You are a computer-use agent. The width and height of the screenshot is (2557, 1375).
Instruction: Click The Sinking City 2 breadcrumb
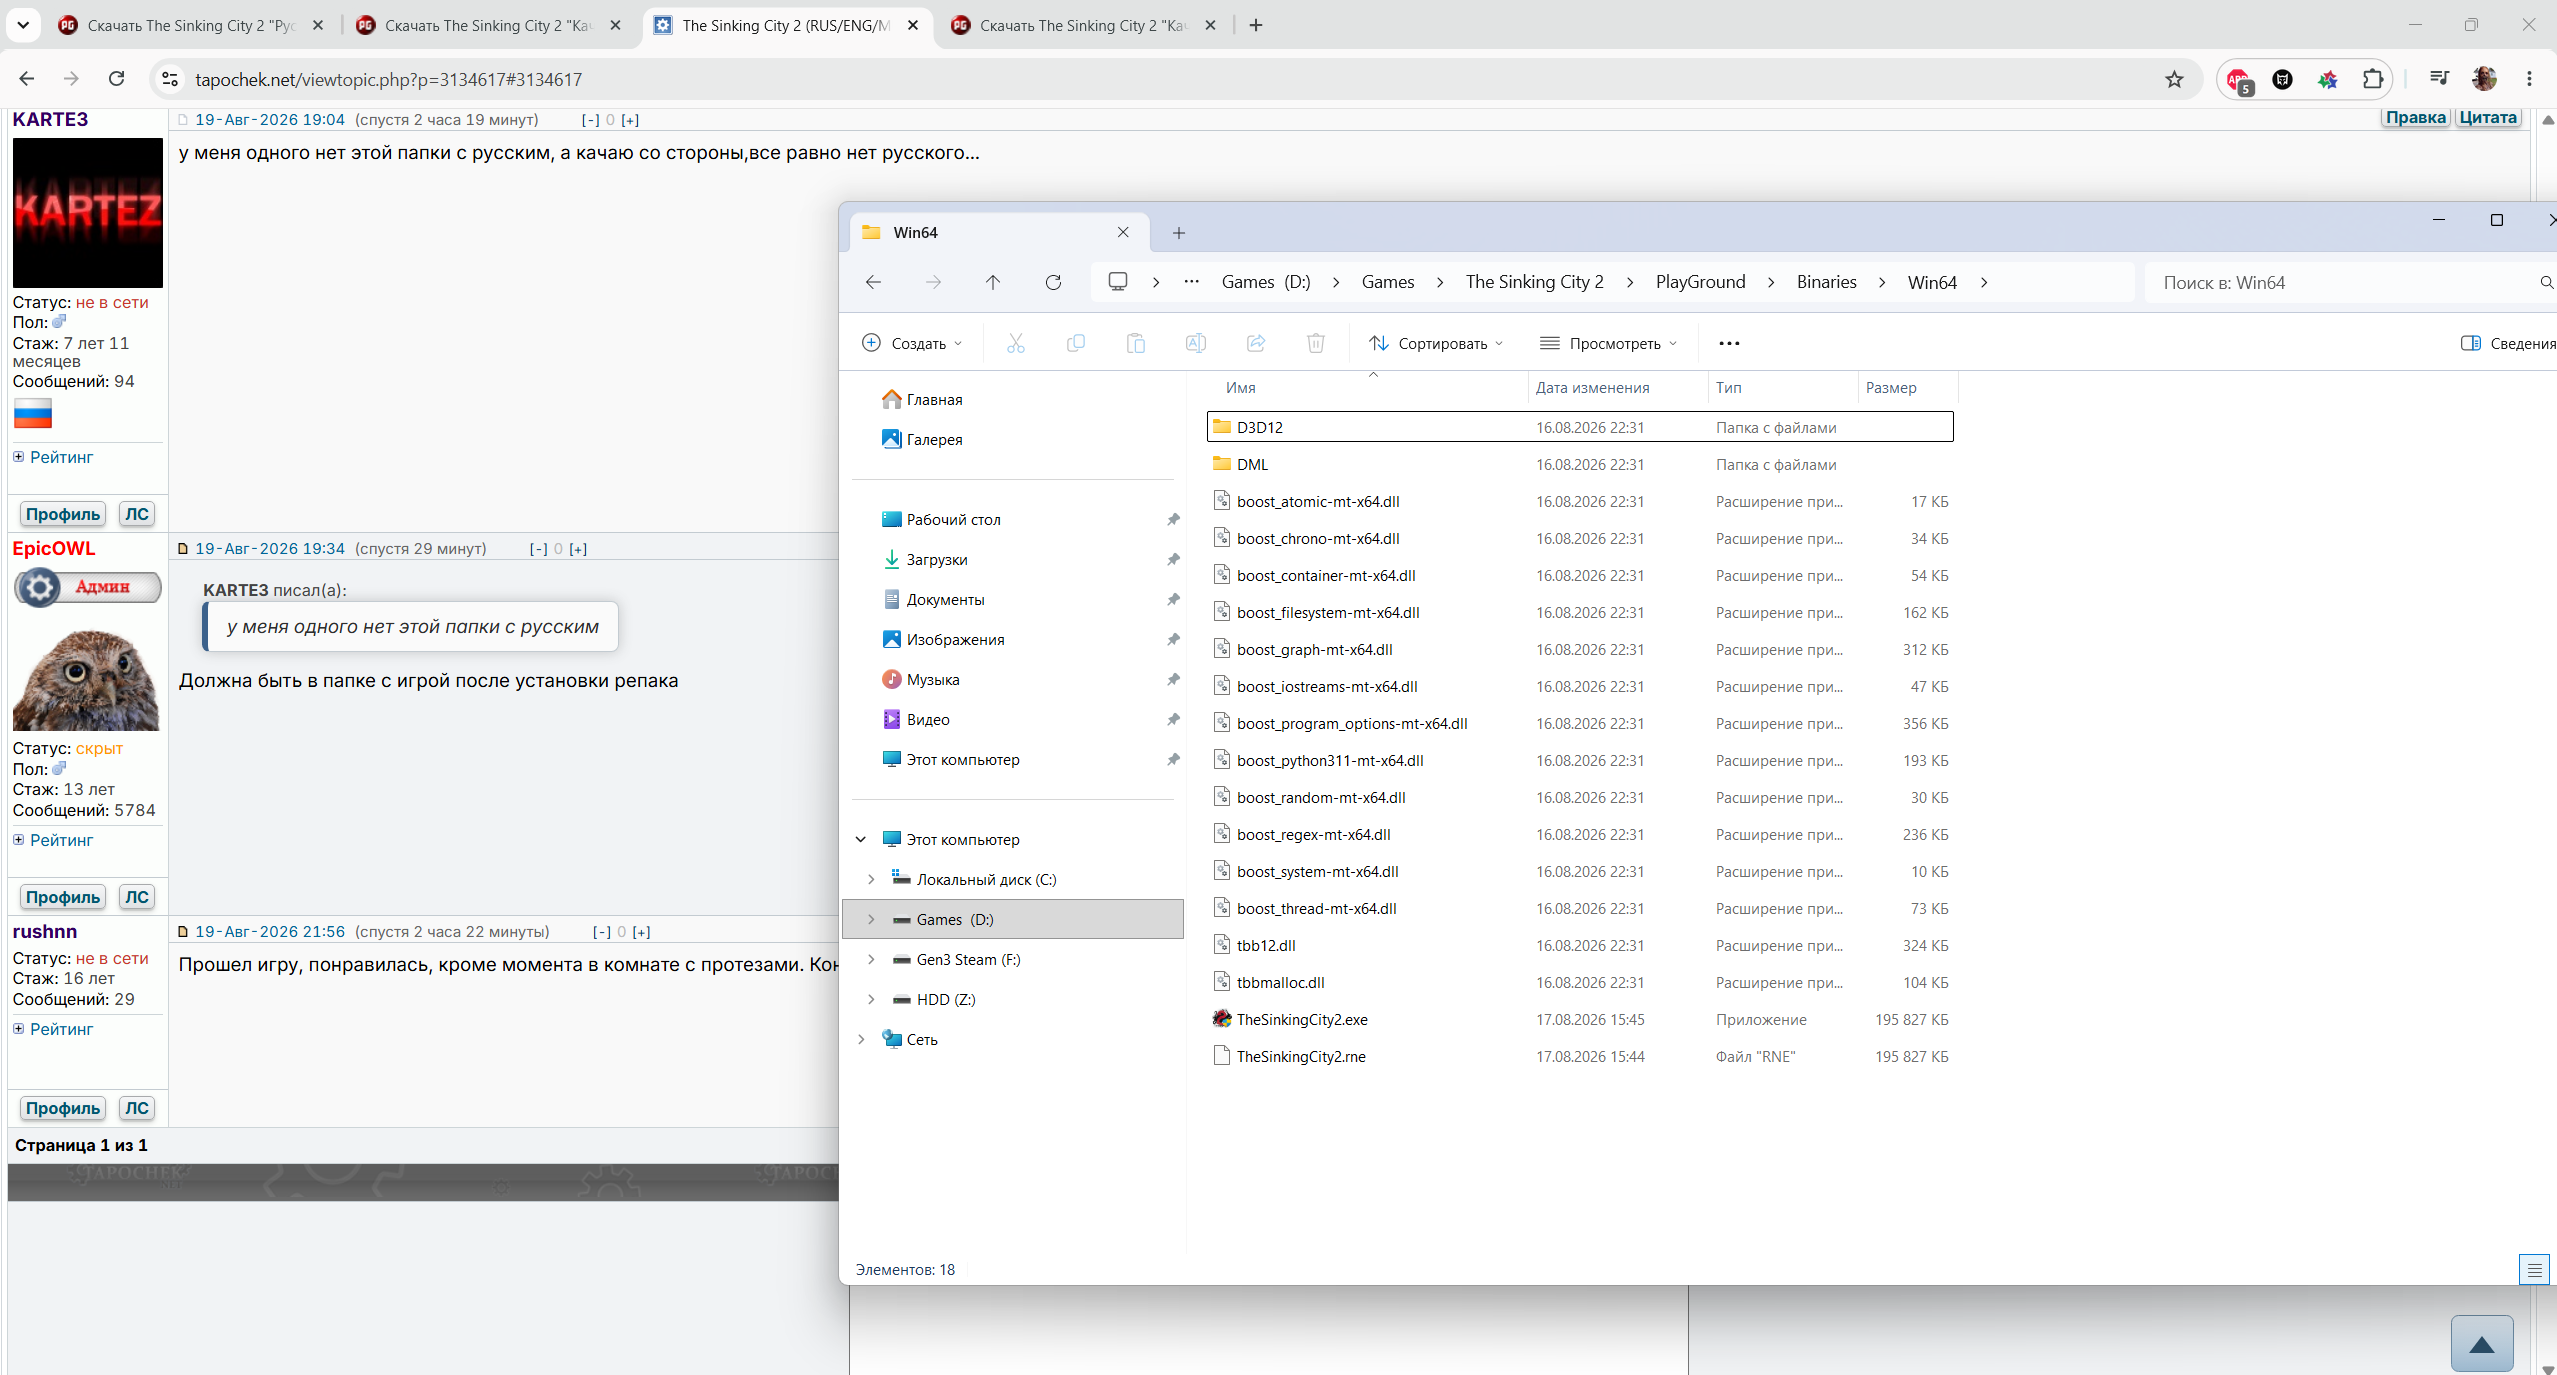(x=1534, y=282)
